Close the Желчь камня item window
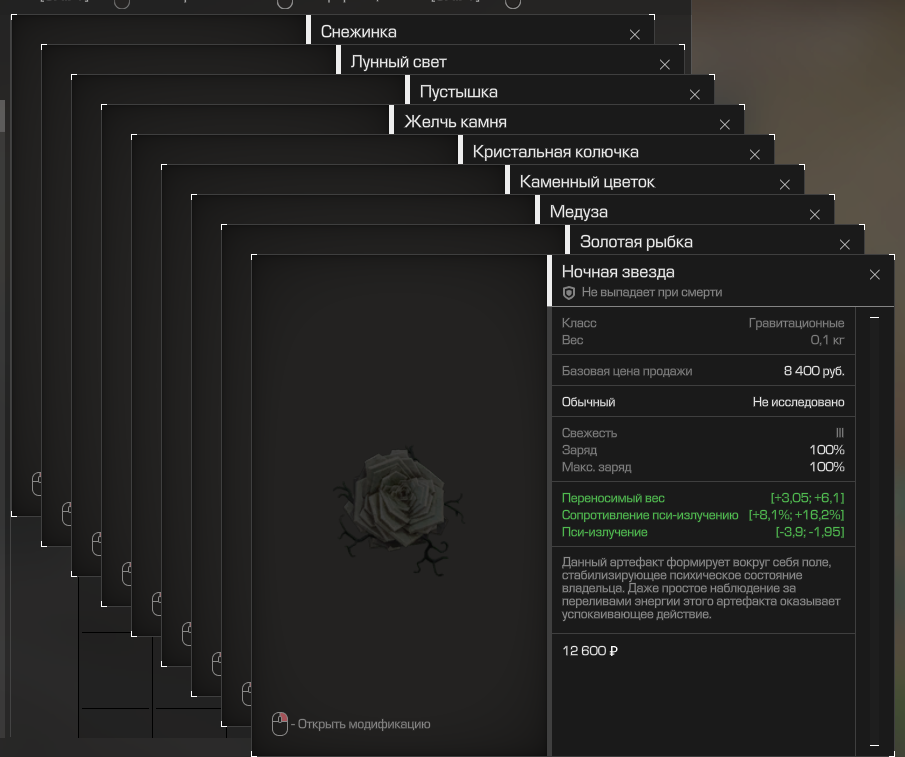The height and width of the screenshot is (757, 905). (725, 125)
